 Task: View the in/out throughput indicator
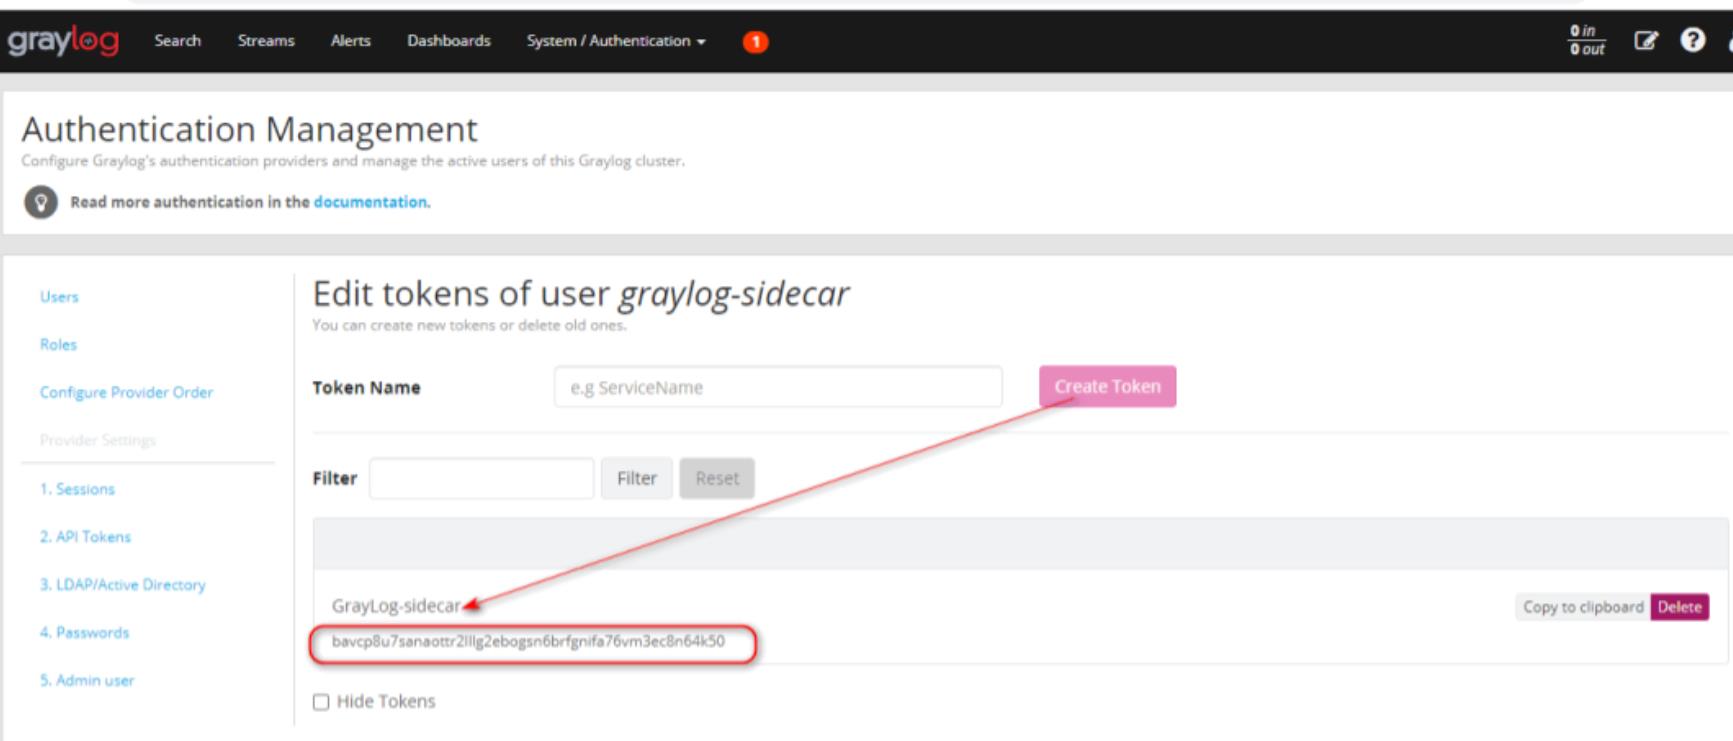(1587, 40)
